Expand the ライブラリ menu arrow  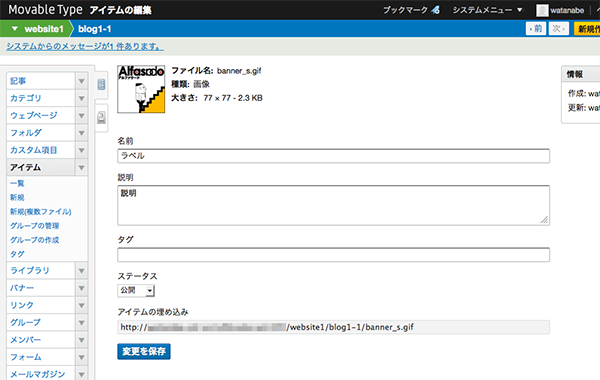point(81,271)
